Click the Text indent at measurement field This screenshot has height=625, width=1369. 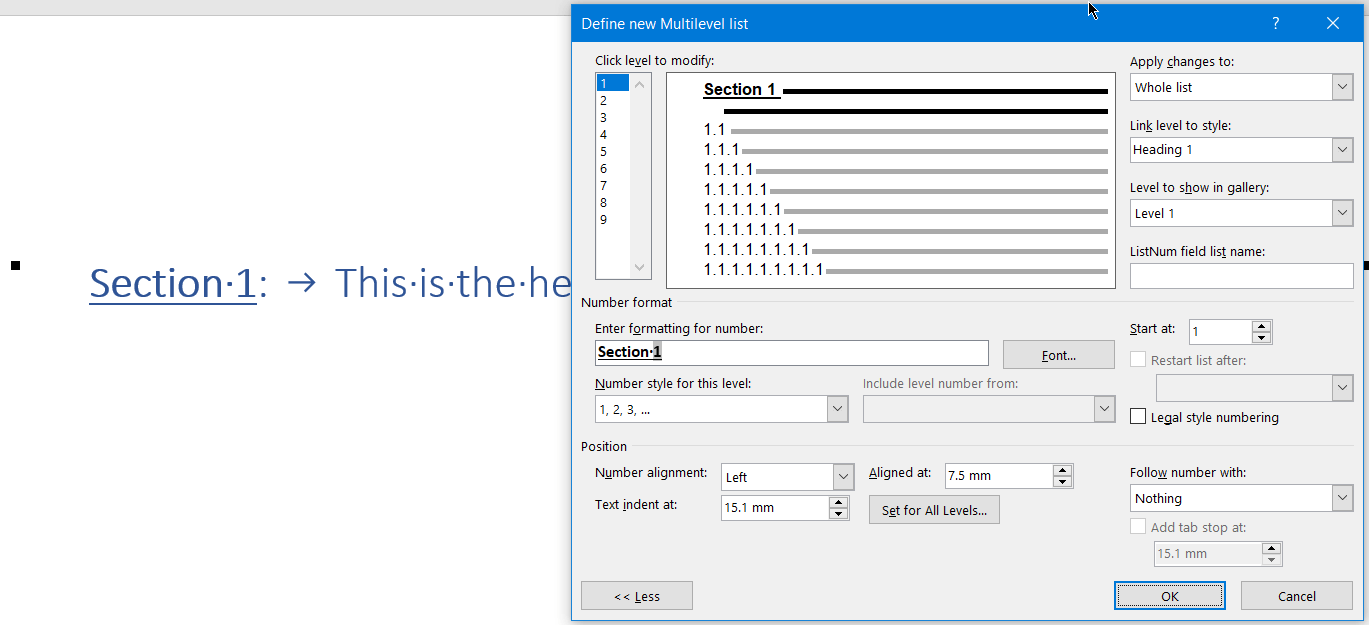point(775,507)
